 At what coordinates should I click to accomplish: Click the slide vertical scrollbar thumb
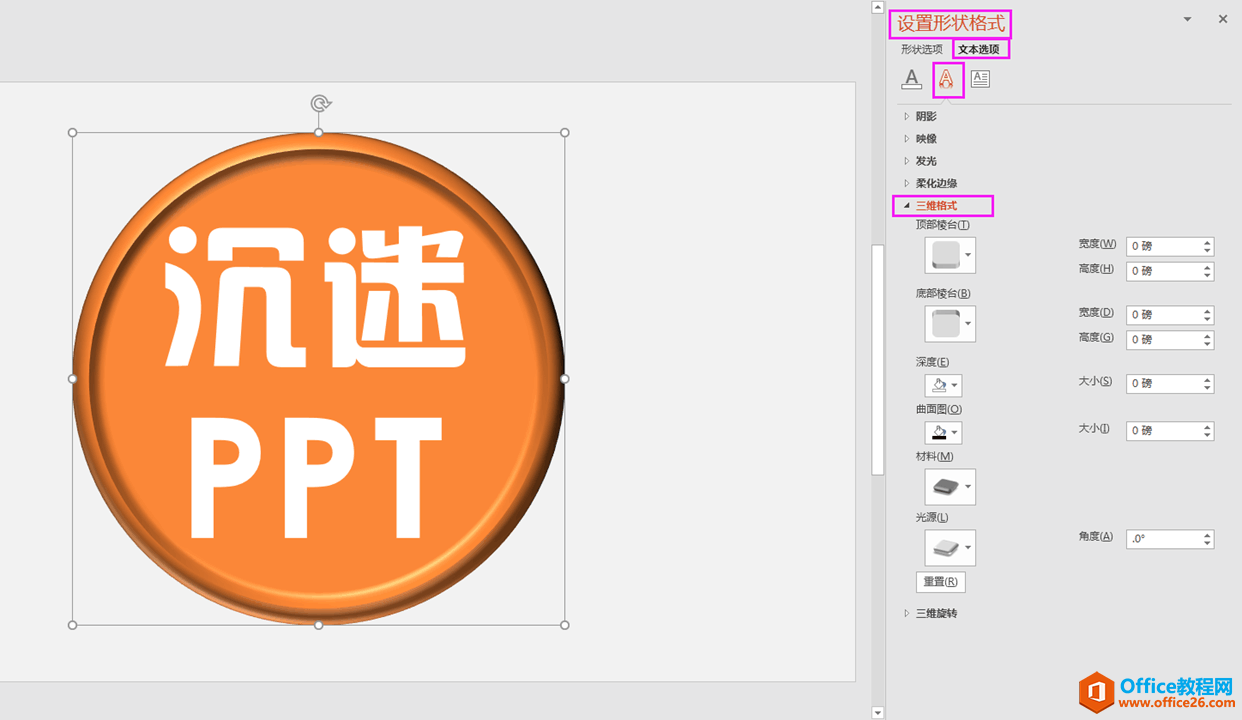[x=877, y=358]
